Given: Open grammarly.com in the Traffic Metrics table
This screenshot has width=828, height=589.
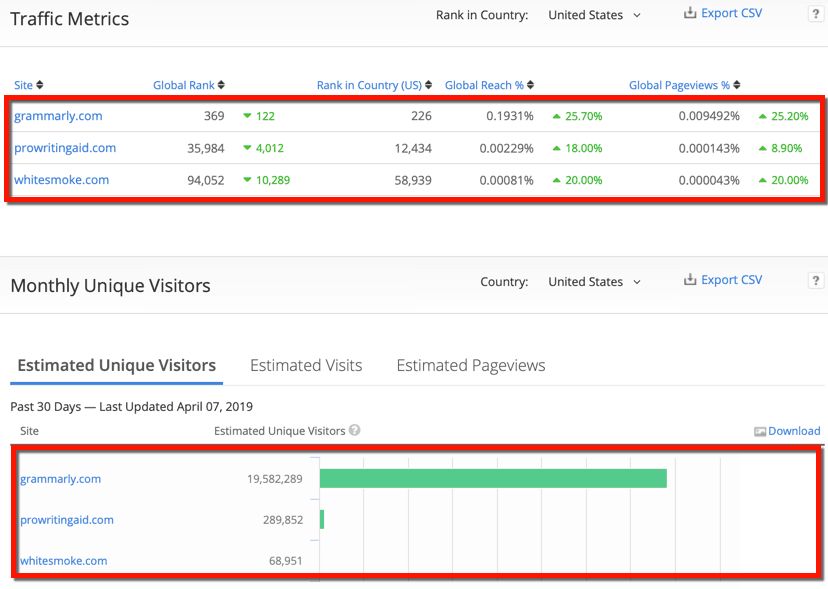Looking at the screenshot, I should 58,116.
